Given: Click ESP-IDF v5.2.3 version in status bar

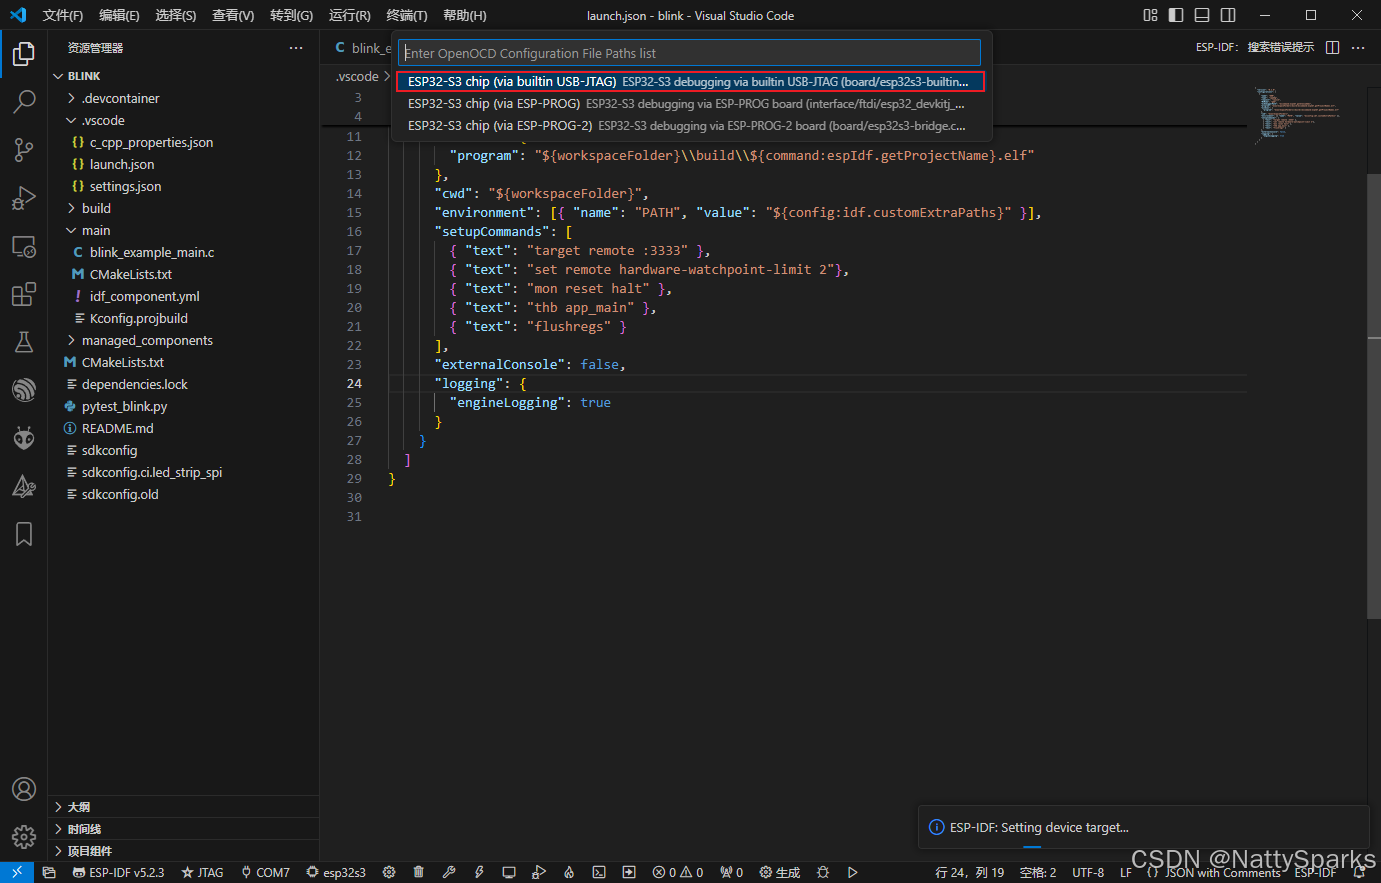Looking at the screenshot, I should 118,872.
